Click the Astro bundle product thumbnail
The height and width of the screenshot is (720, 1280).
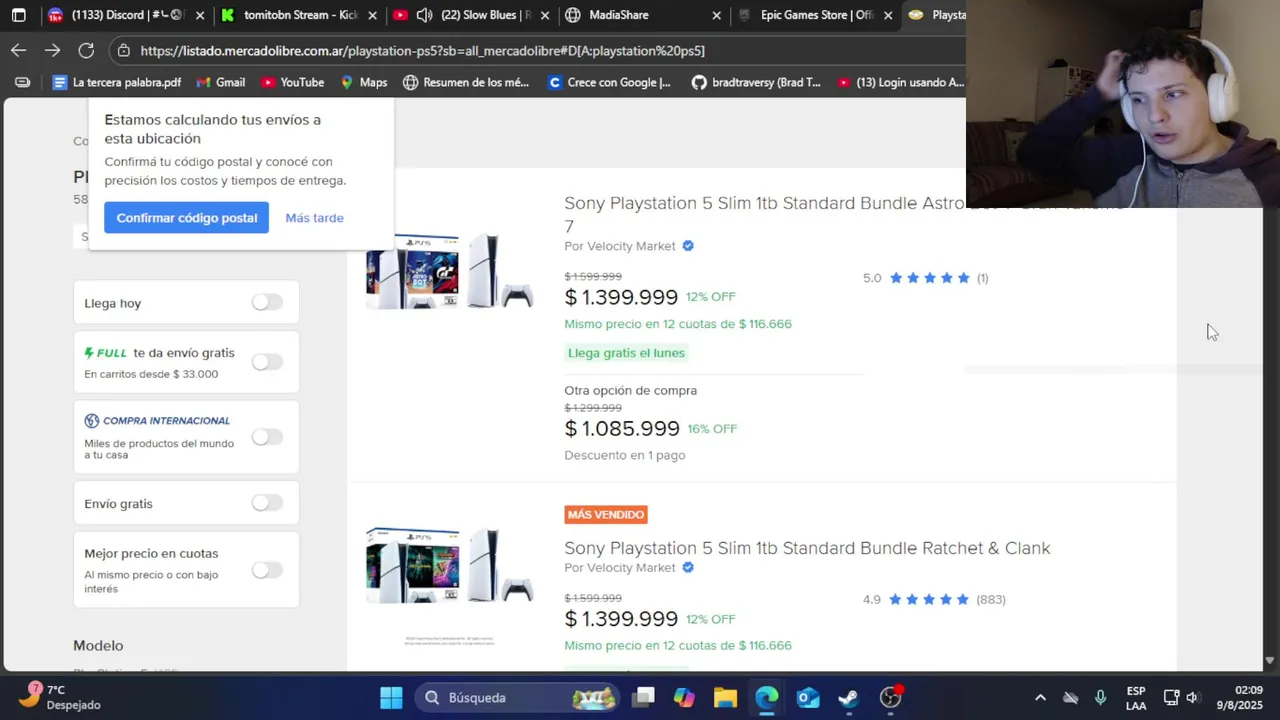tap(449, 271)
